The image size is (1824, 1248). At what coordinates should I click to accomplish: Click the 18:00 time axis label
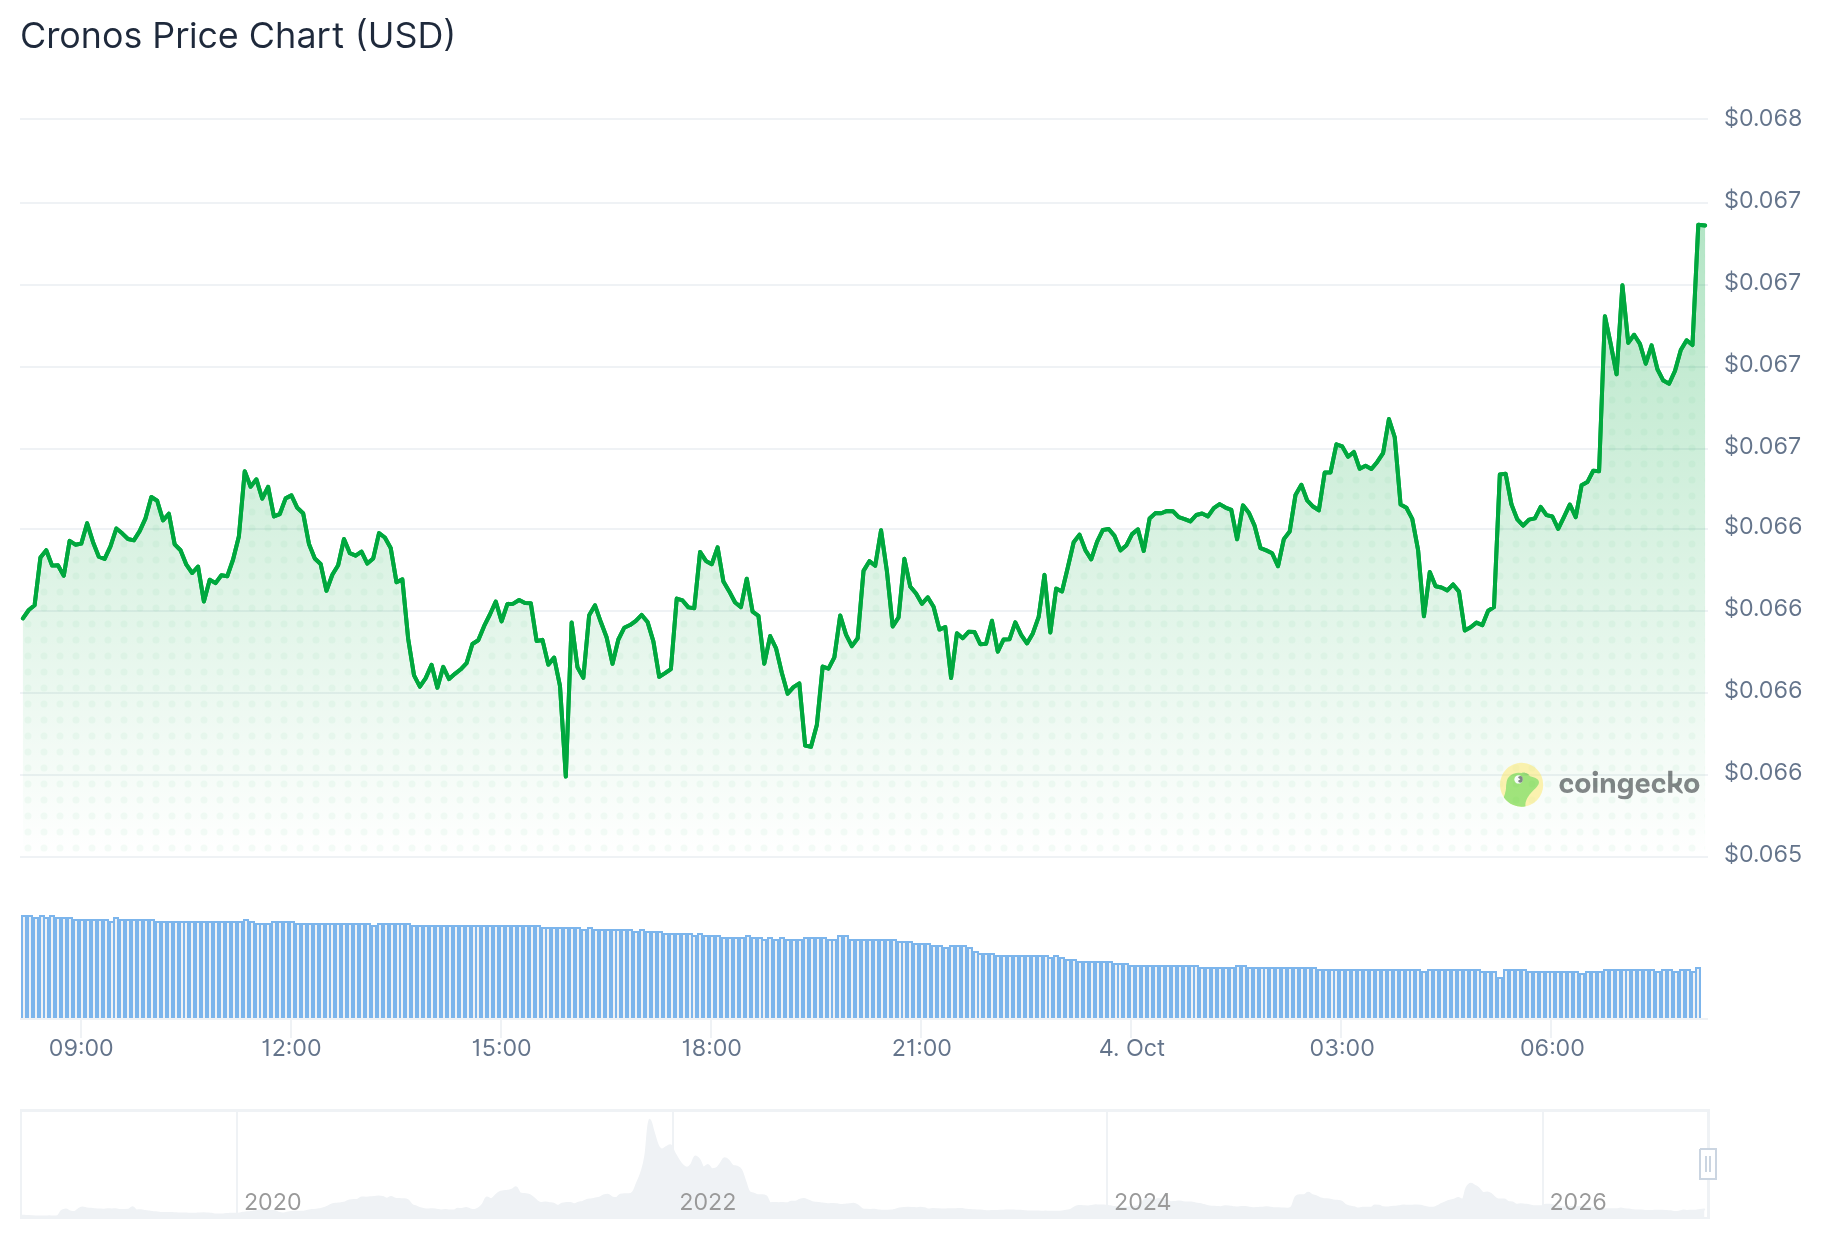(x=711, y=1048)
